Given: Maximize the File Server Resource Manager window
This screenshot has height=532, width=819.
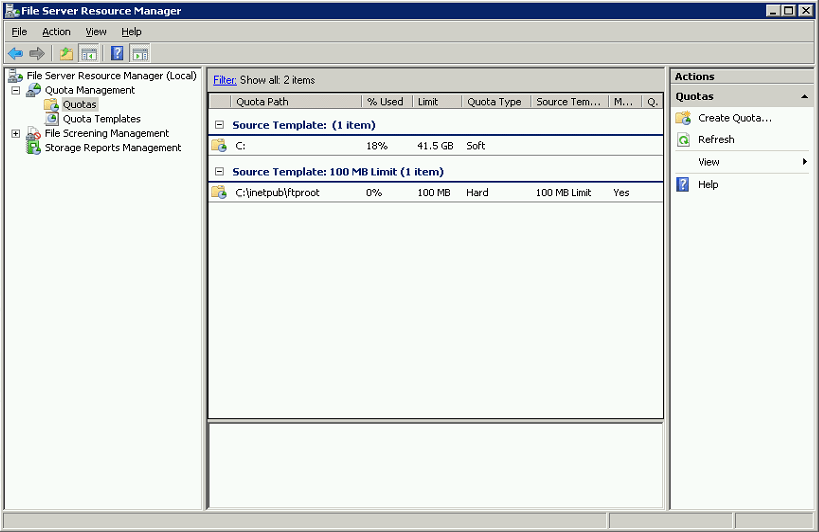Looking at the screenshot, I should [x=789, y=10].
